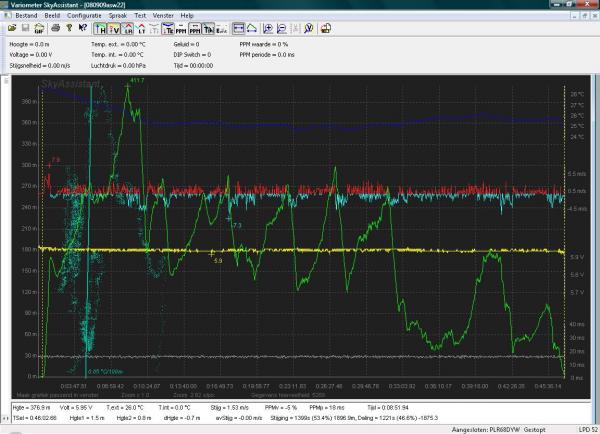This screenshot has width=600, height=434.
Task: Minimize the inner document window
Action: (x=575, y=16)
